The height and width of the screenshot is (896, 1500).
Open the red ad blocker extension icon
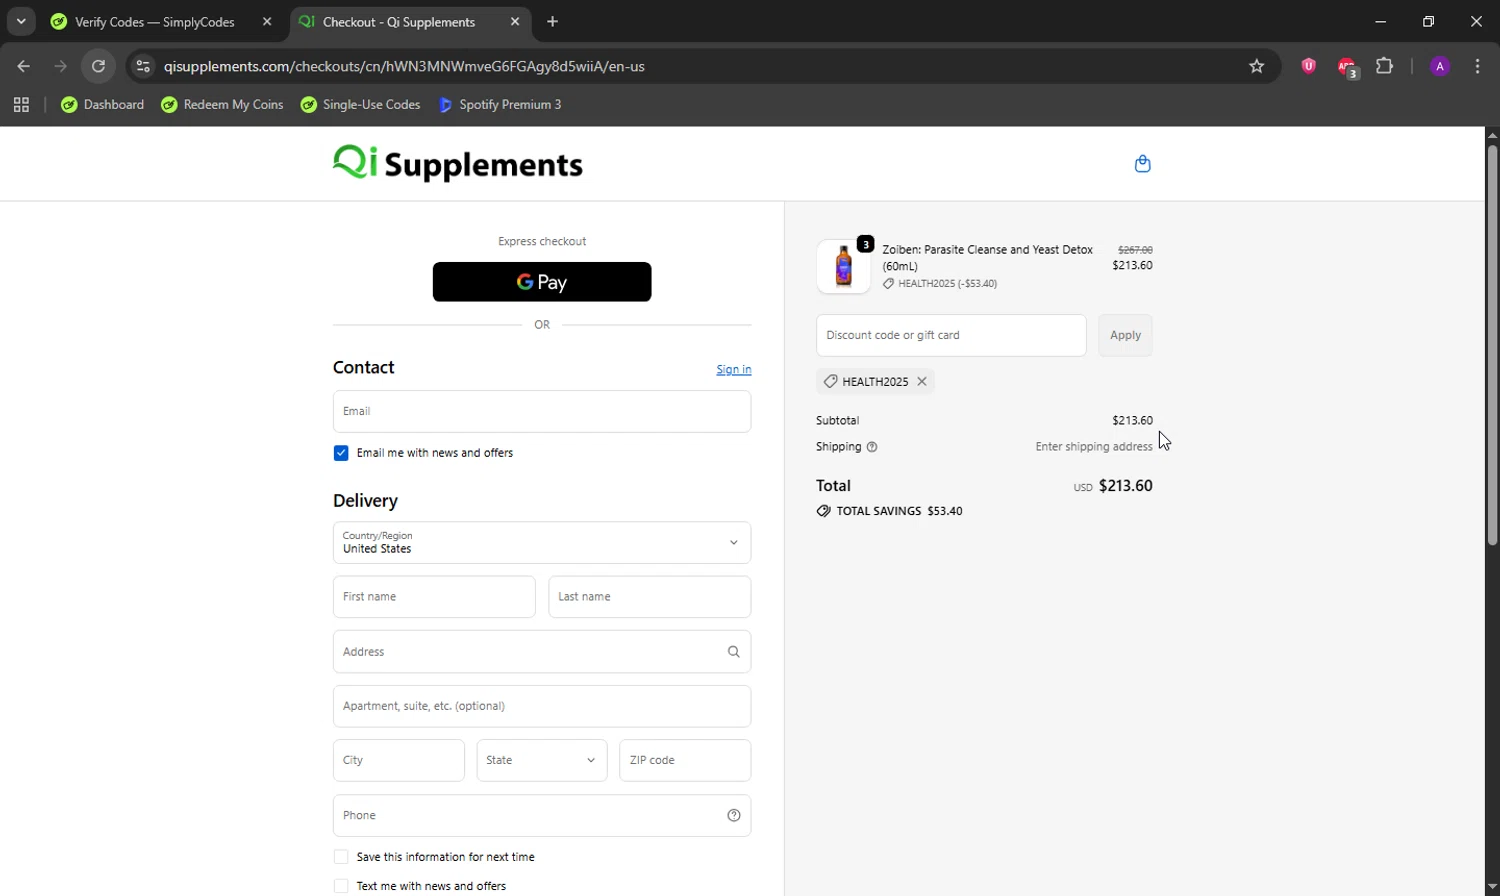pyautogui.click(x=1347, y=67)
